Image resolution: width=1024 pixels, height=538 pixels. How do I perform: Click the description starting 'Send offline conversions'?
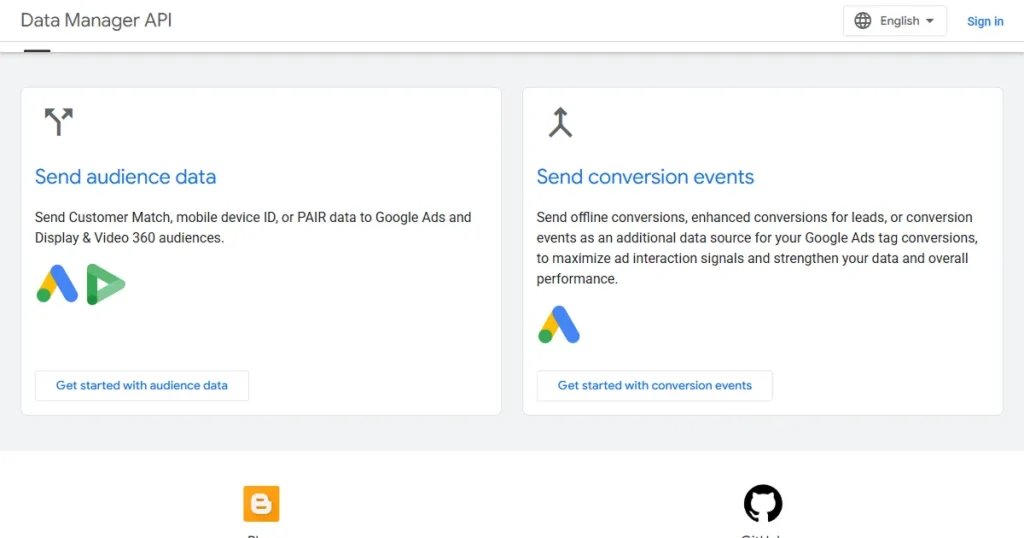tap(757, 248)
